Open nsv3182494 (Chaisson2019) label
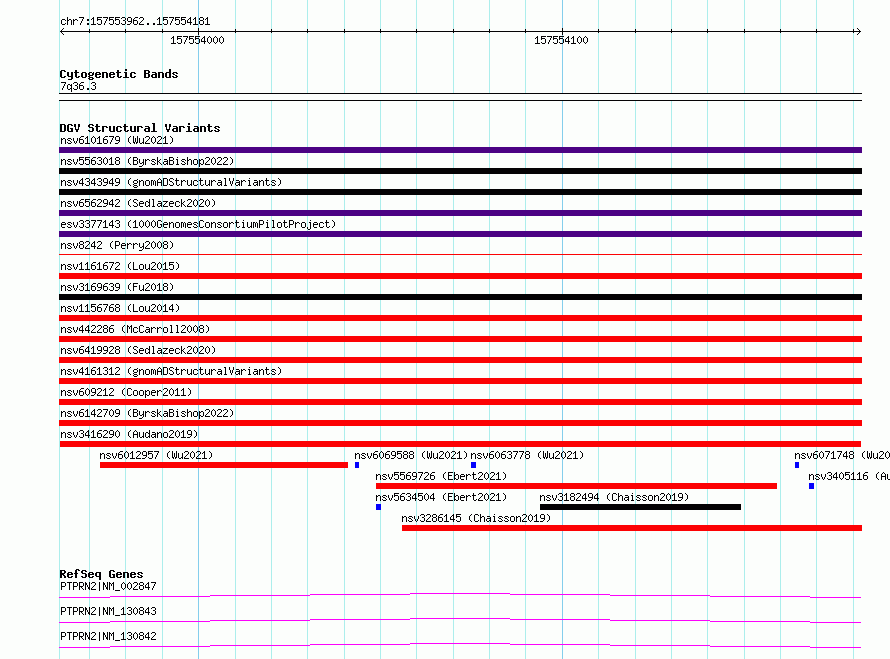 [614, 497]
